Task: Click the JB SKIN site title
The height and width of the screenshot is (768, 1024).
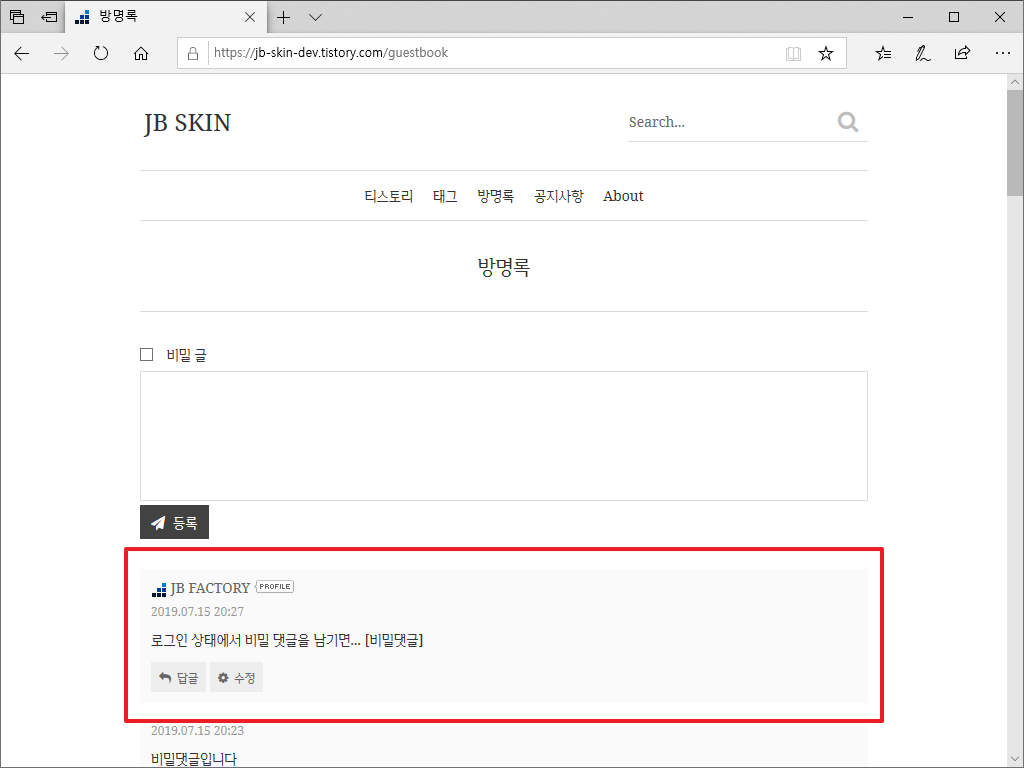Action: (187, 123)
